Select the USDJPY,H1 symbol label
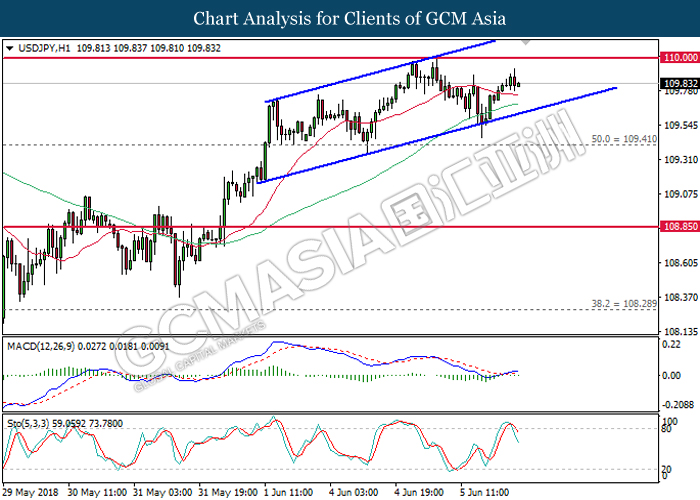Image resolution: width=700 pixels, height=500 pixels. [44, 48]
